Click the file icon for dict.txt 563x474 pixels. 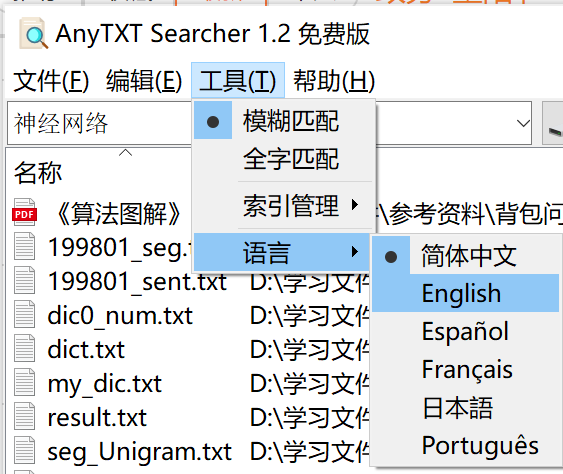[24, 348]
